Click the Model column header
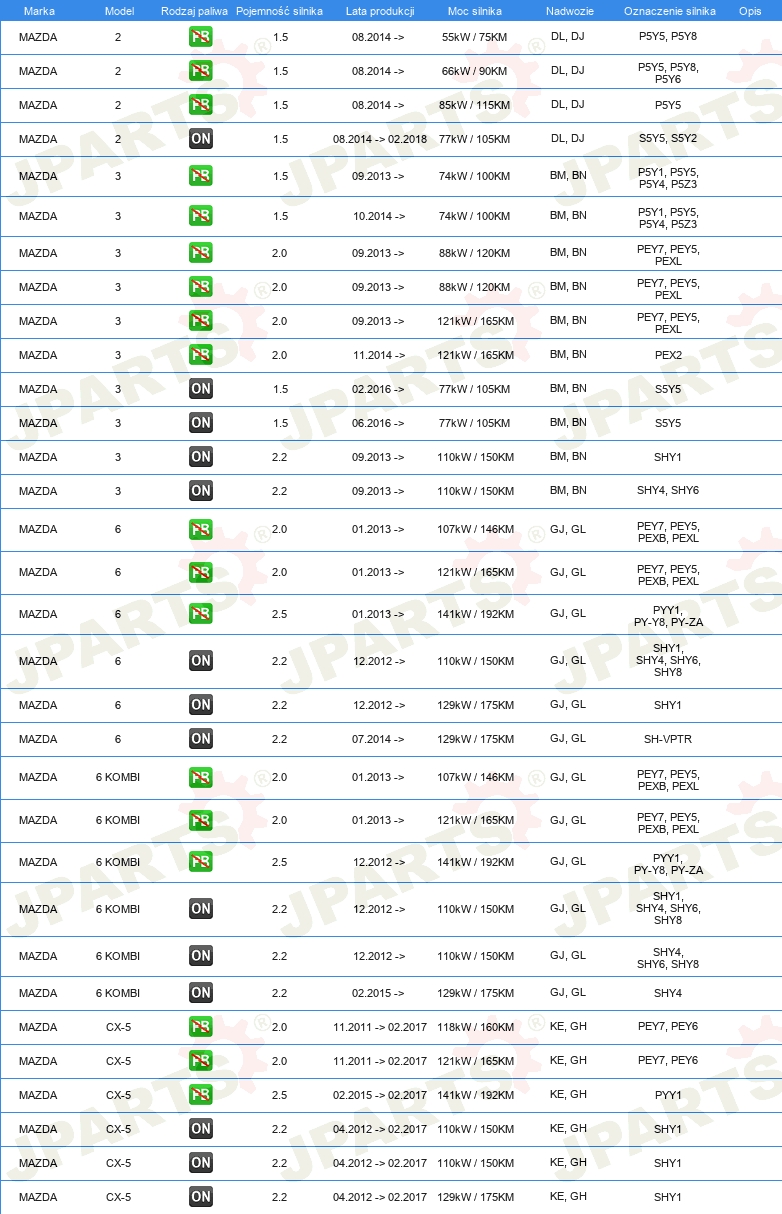Image resolution: width=782 pixels, height=1214 pixels. 119,10
